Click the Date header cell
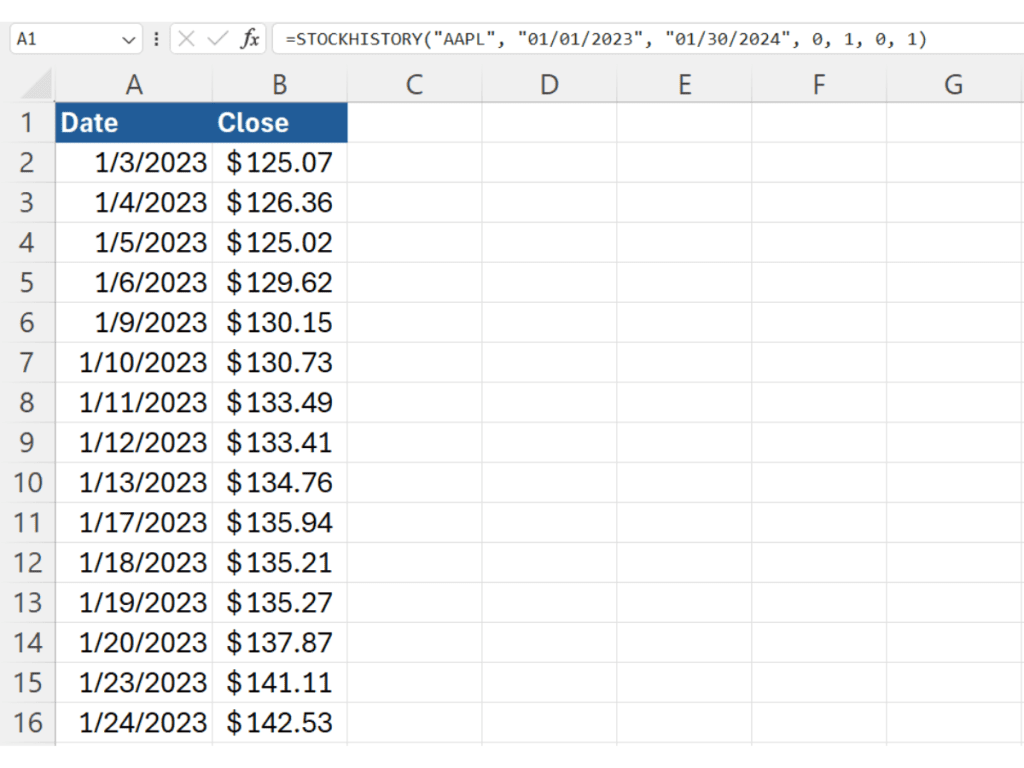1024x768 pixels. pyautogui.click(x=134, y=123)
